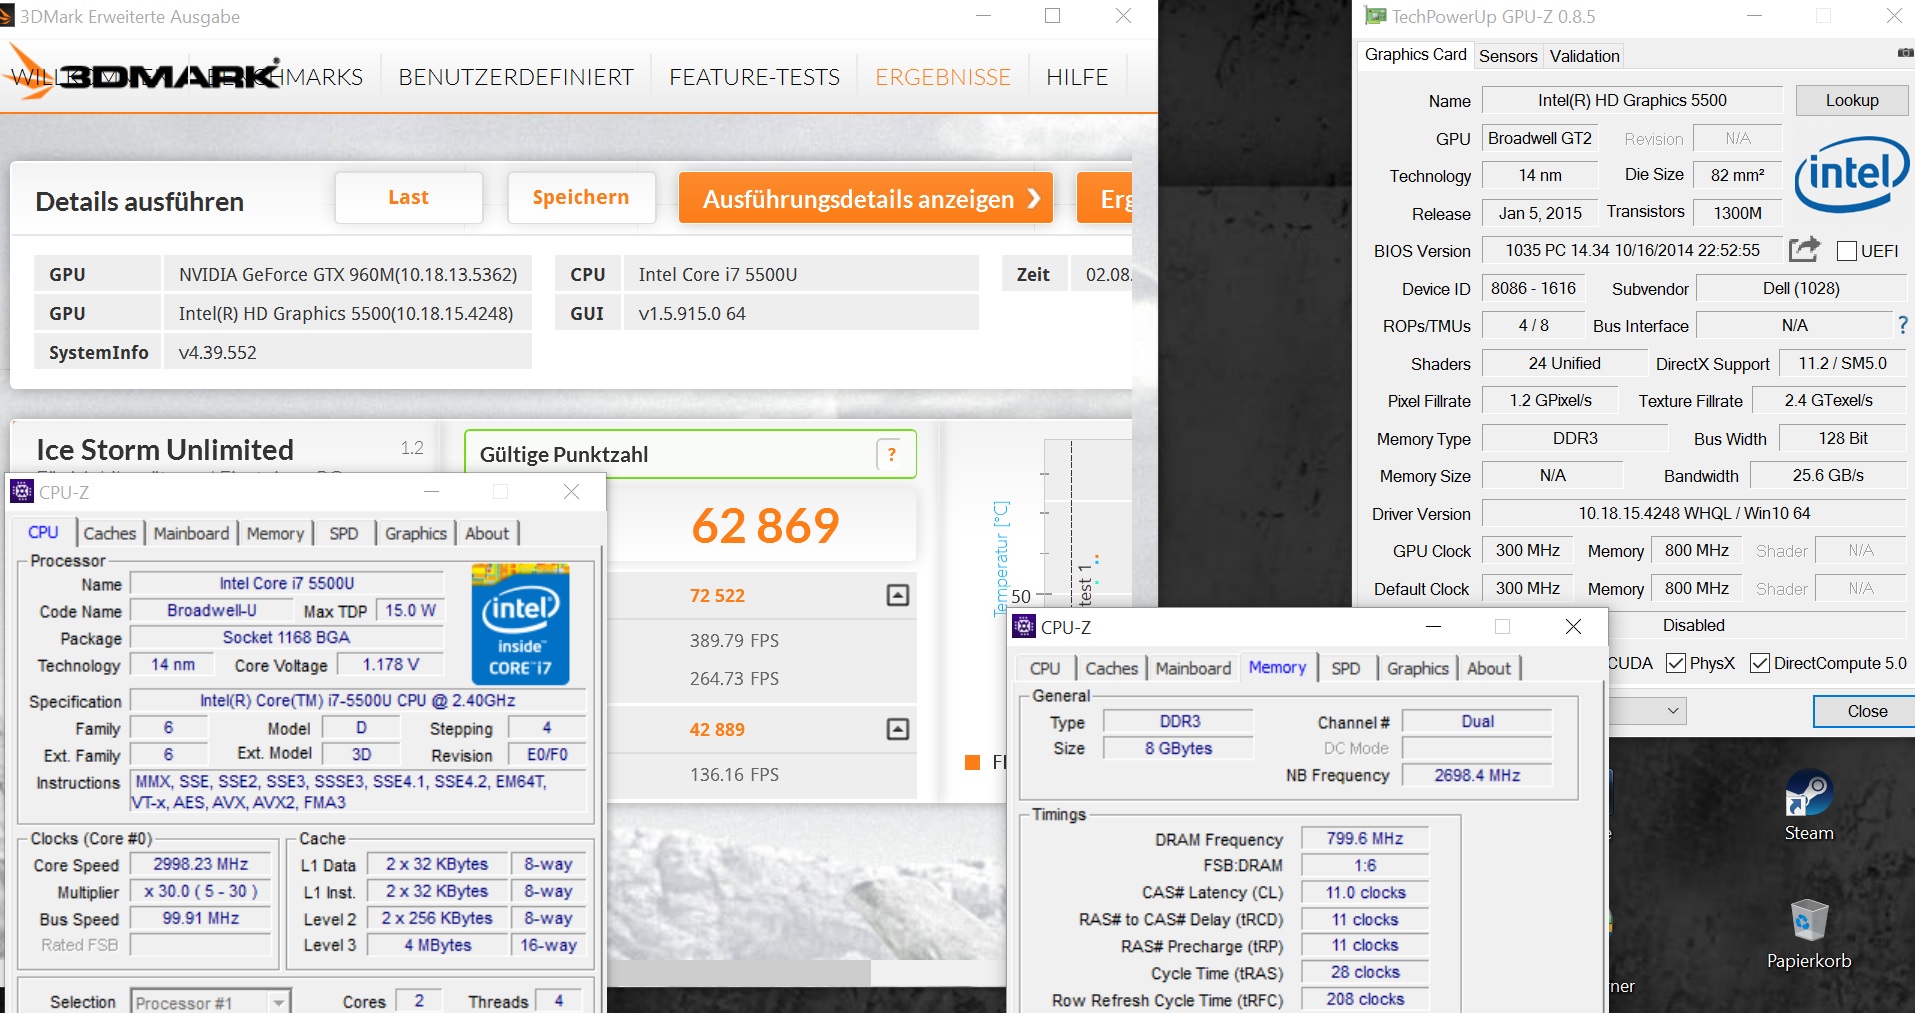This screenshot has width=1915, height=1013.
Task: Minimize the CPU-Z Memory window
Action: pyautogui.click(x=1433, y=626)
